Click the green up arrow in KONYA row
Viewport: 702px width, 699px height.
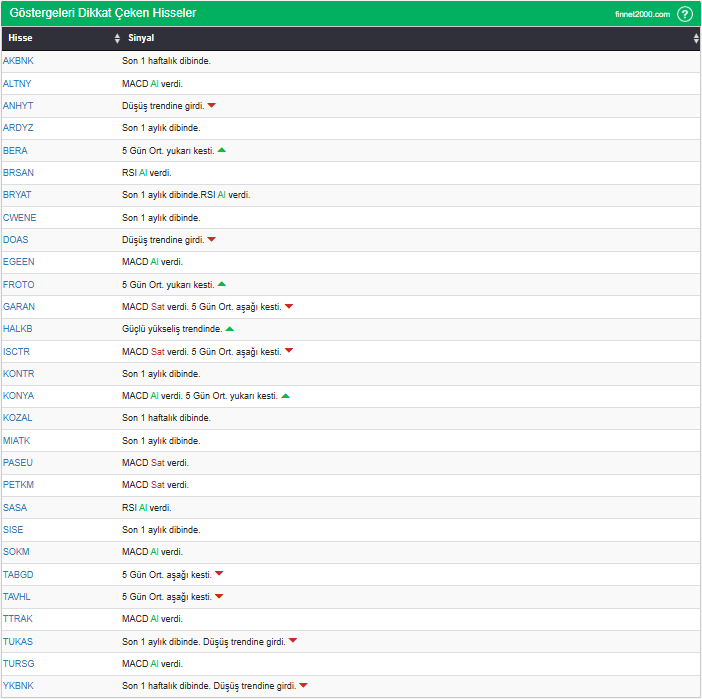(286, 396)
